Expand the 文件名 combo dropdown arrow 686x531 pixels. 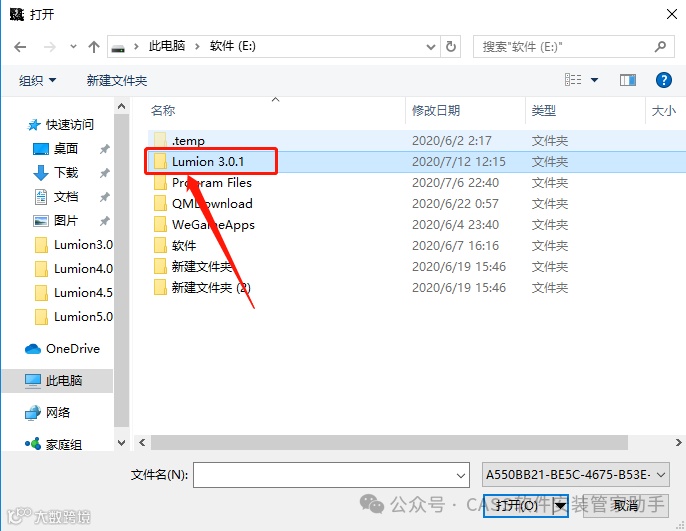(x=461, y=475)
